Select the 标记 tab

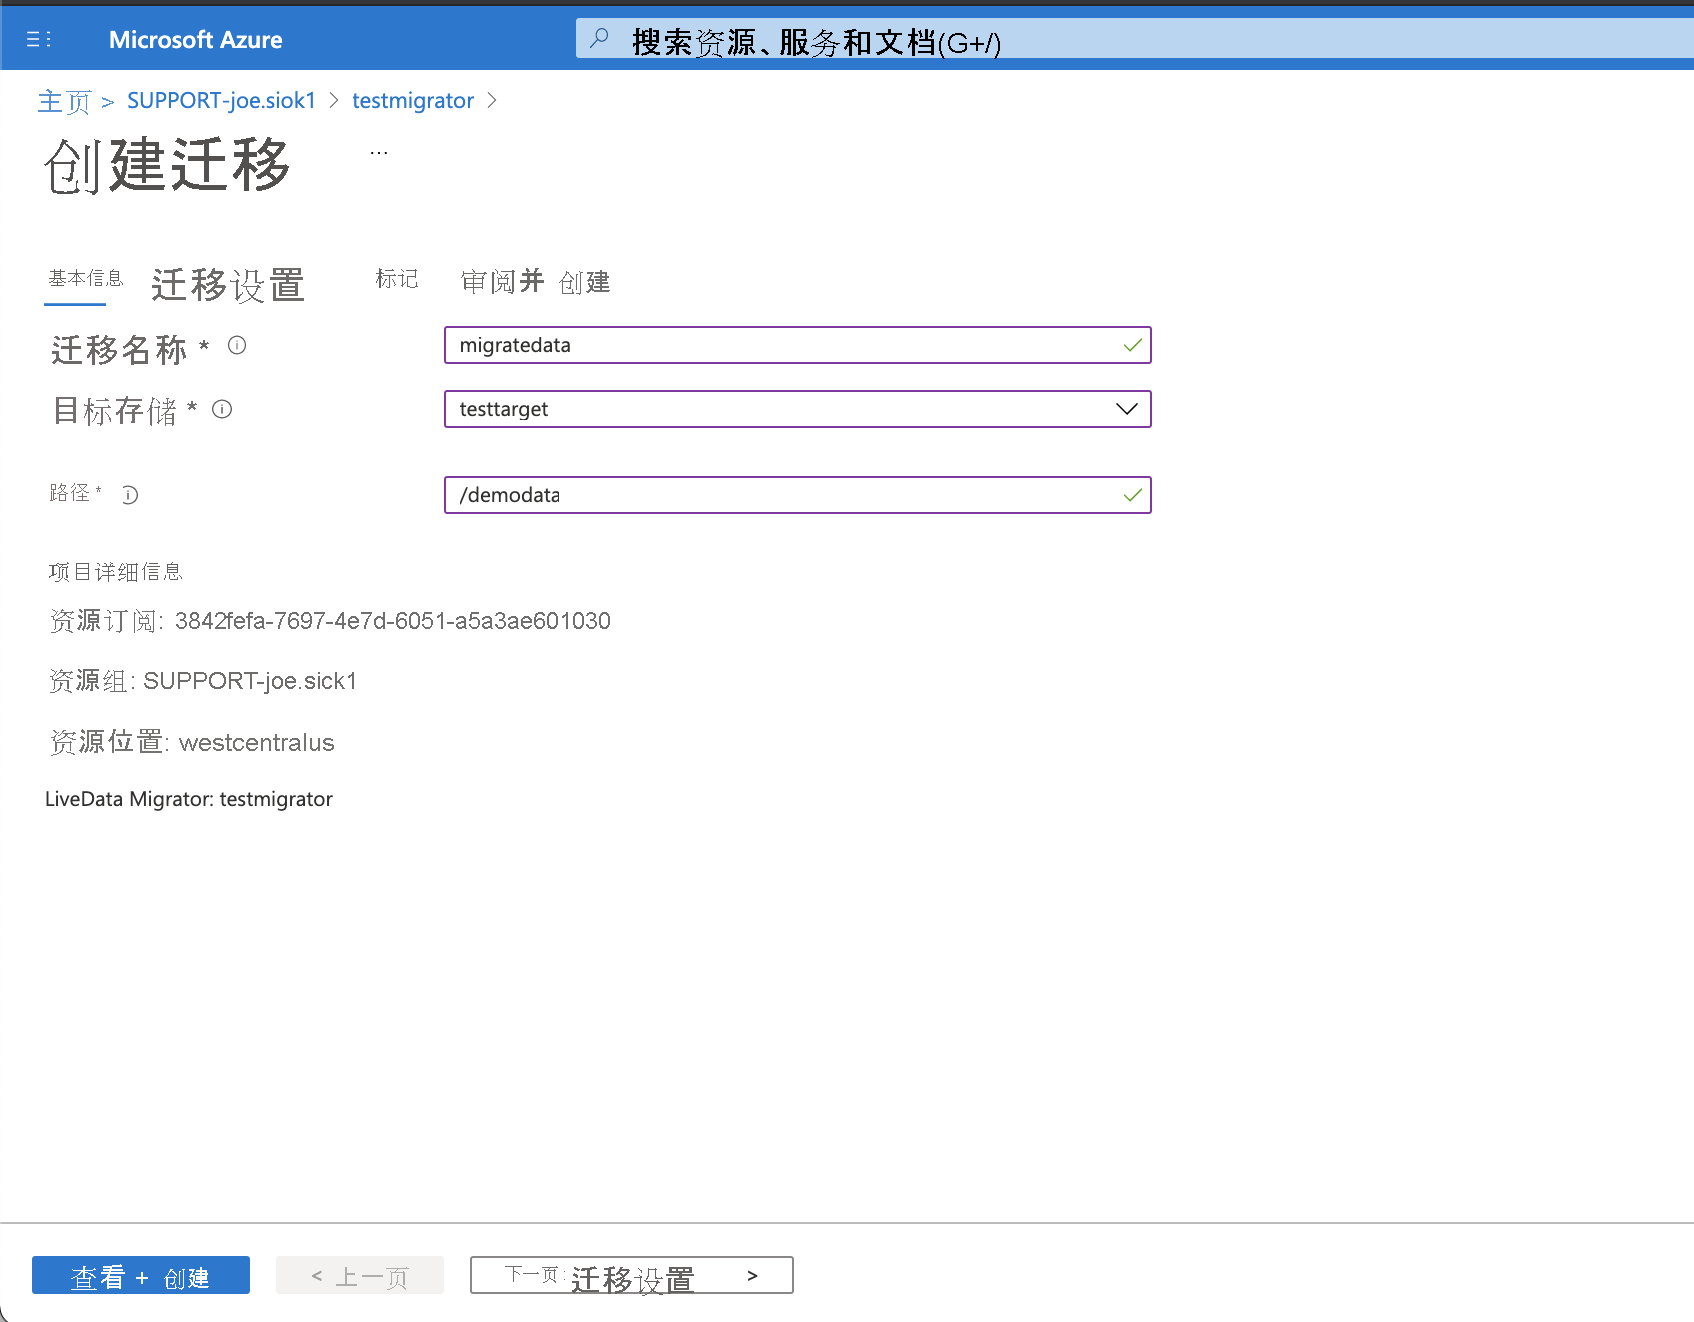[396, 281]
